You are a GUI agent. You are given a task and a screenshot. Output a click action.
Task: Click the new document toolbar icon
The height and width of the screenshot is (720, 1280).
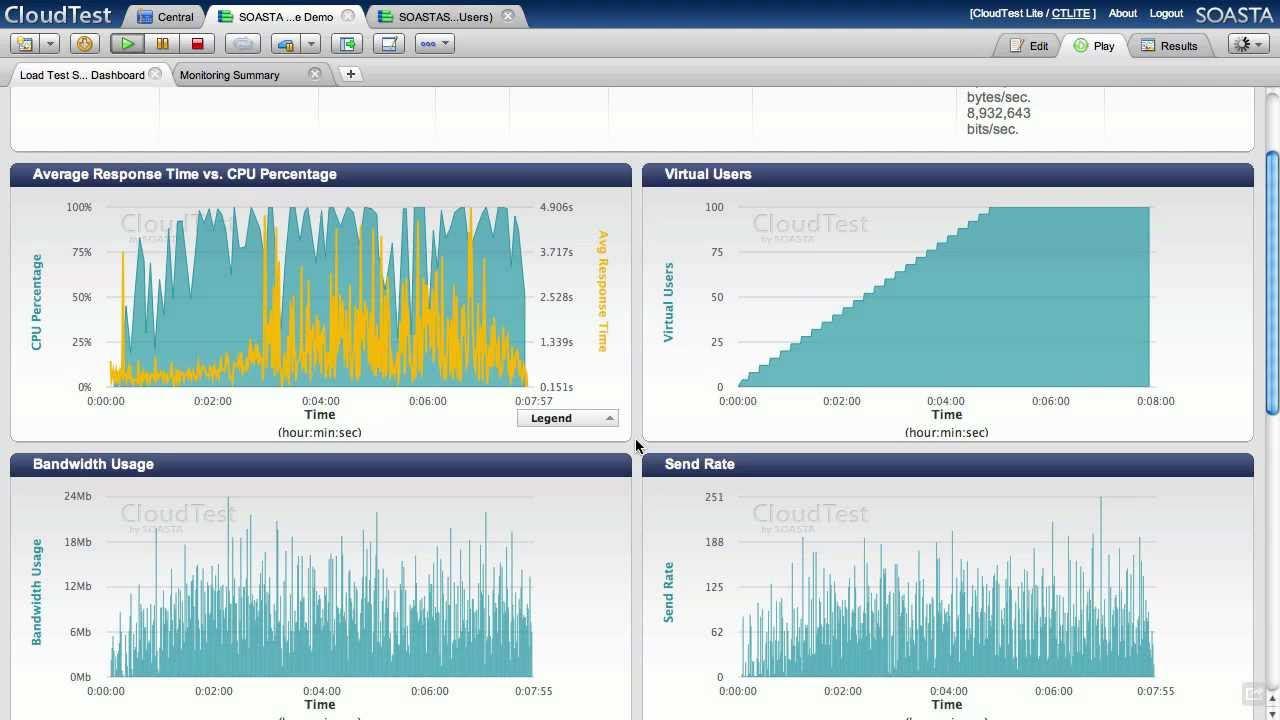(x=25, y=44)
